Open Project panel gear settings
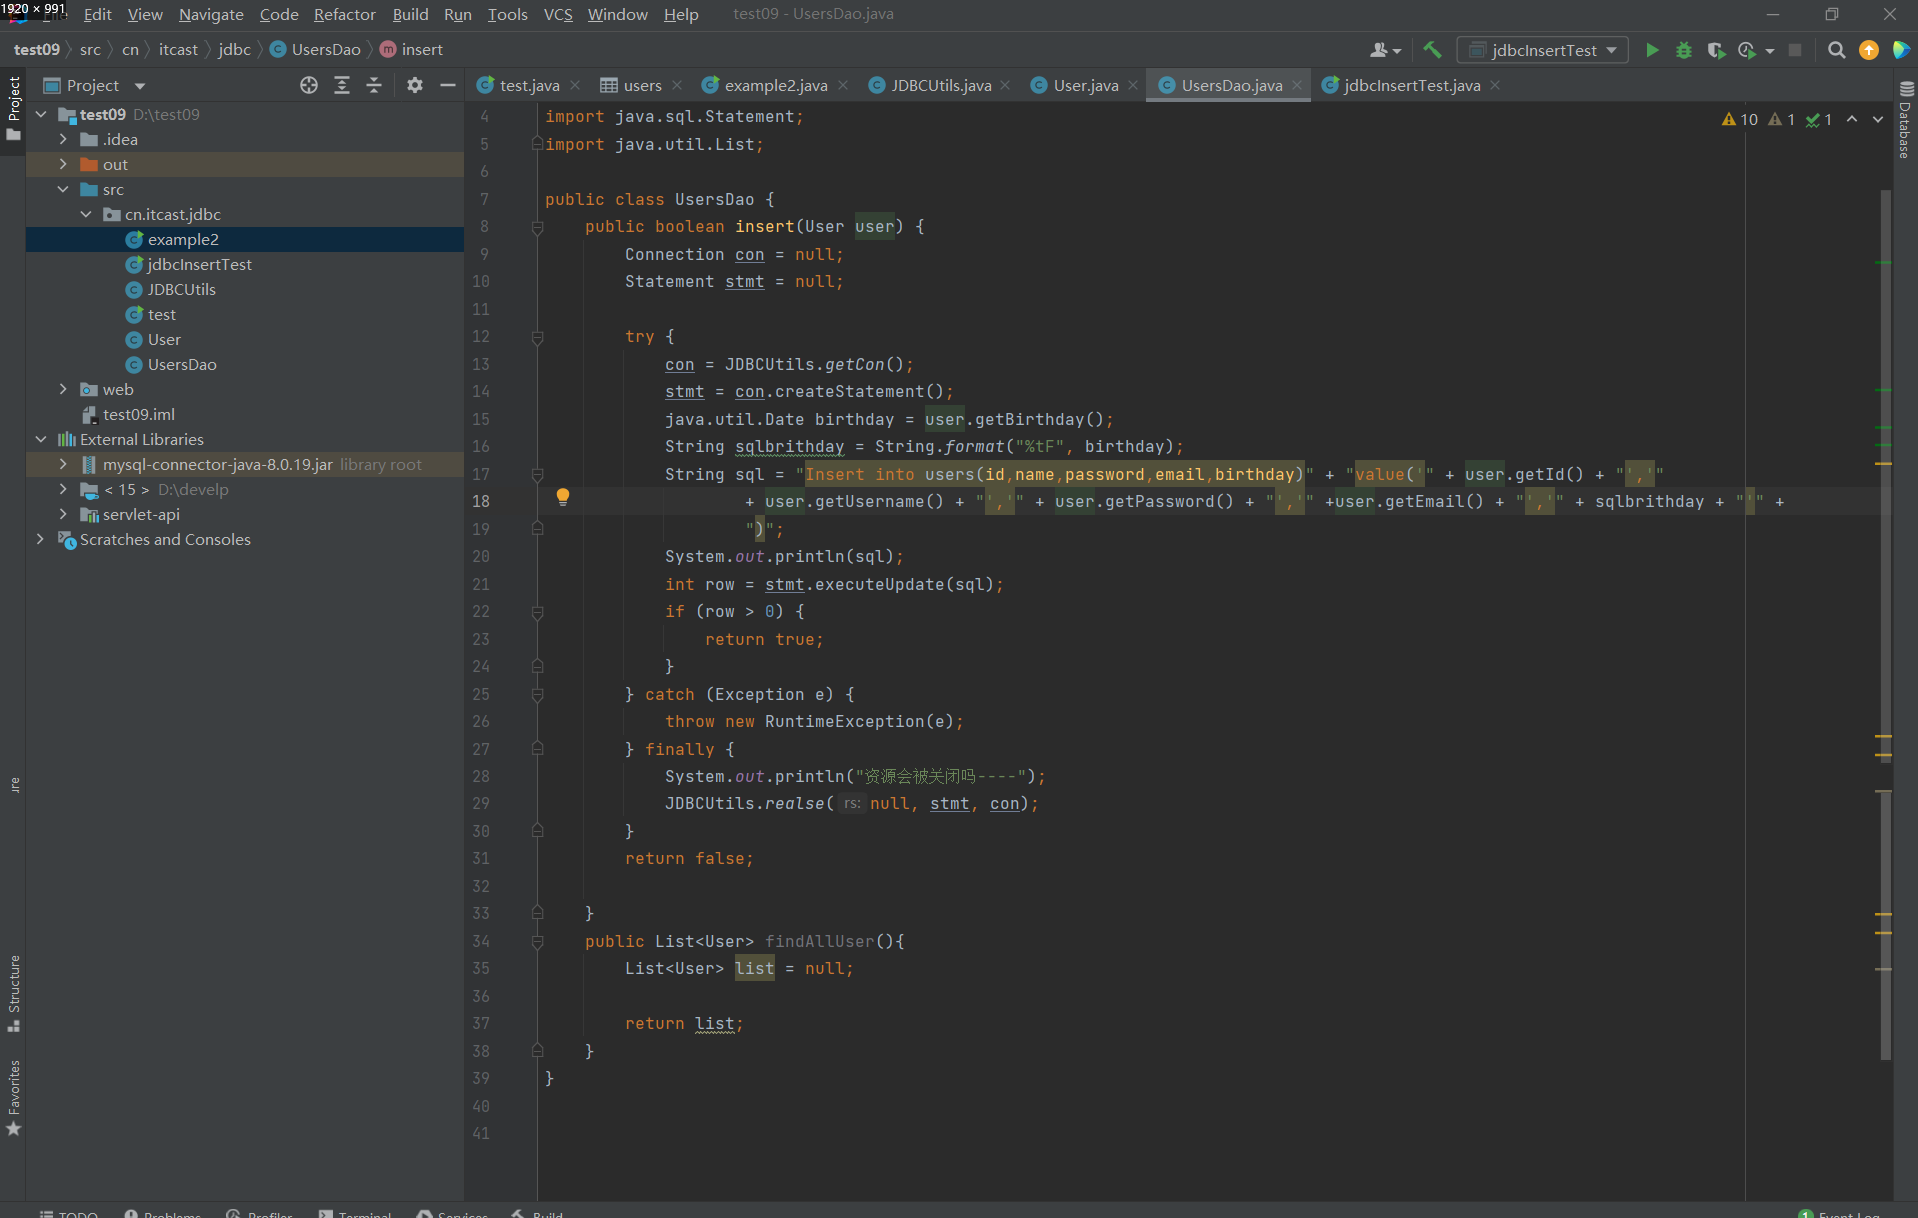 [x=415, y=85]
